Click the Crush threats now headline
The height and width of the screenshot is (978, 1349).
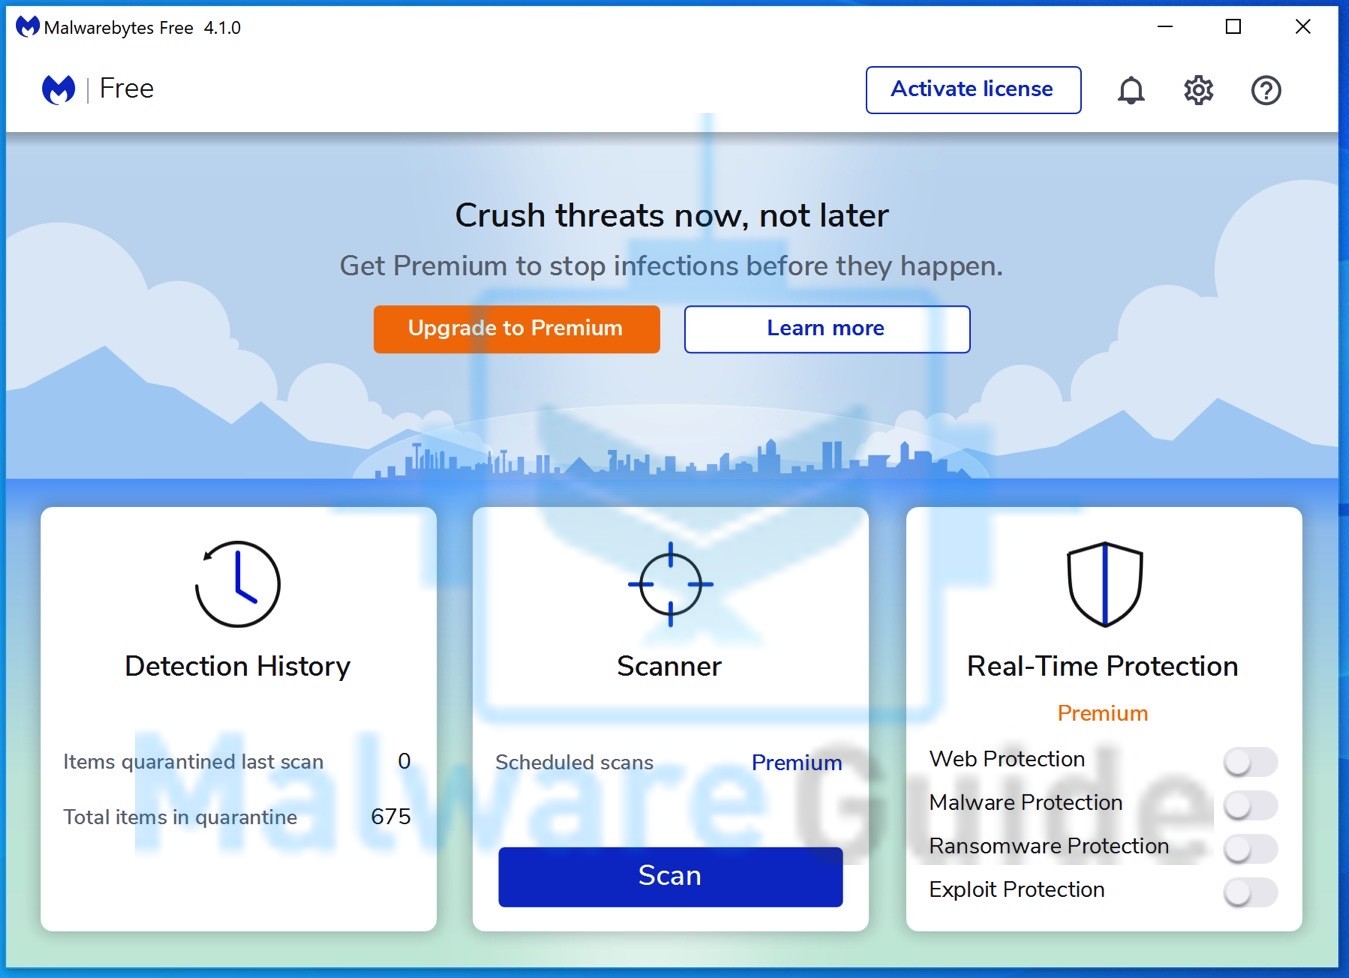(672, 215)
